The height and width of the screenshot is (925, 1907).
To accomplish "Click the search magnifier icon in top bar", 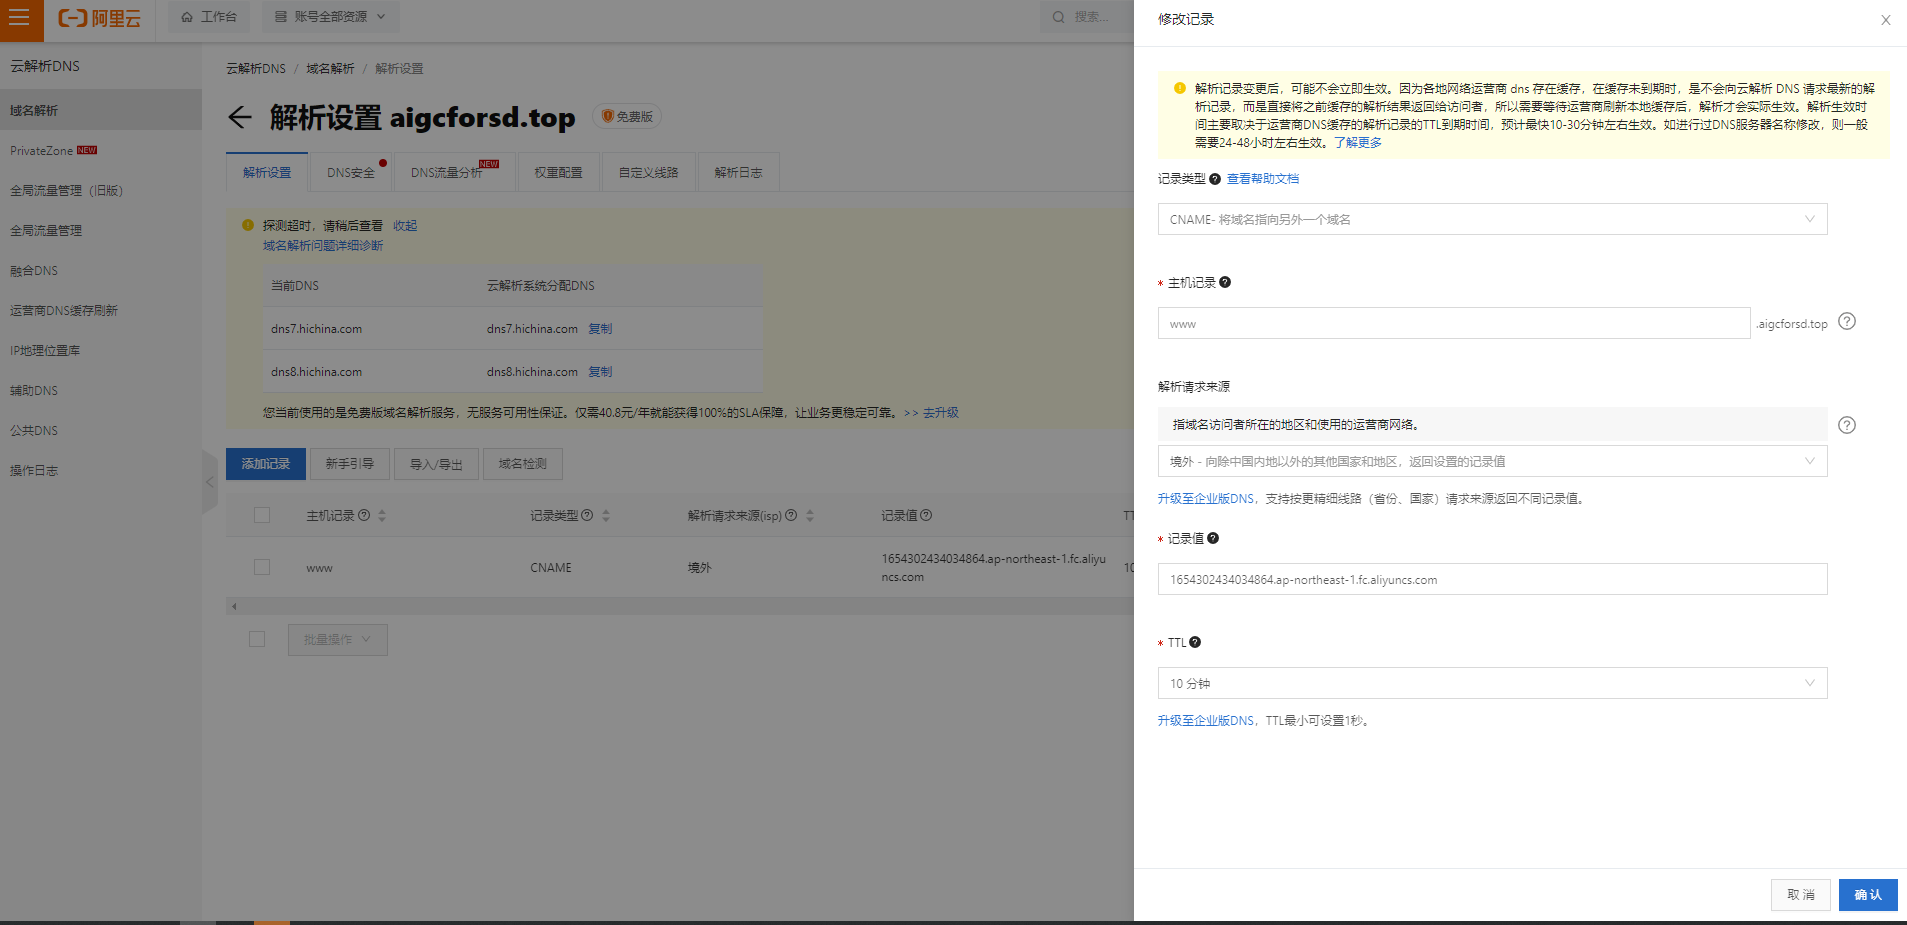I will 1058,17.
